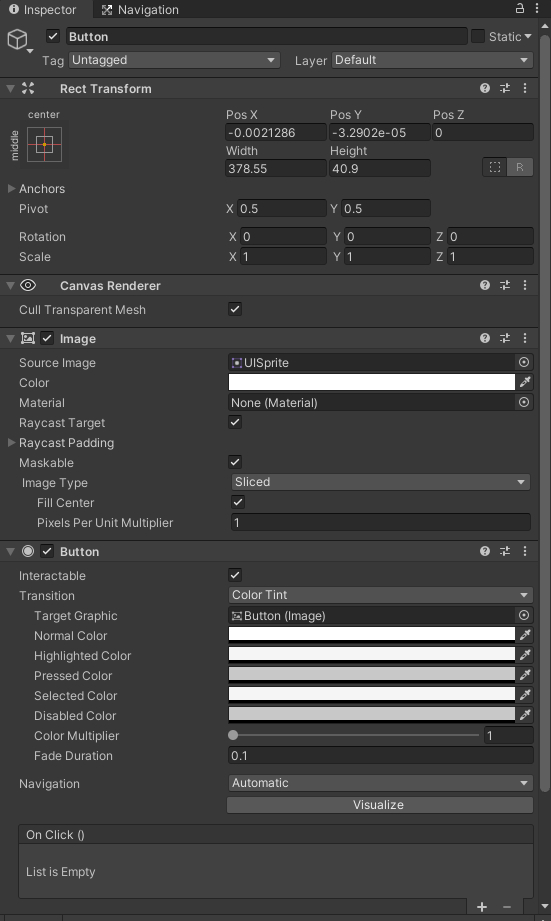The height and width of the screenshot is (921, 551).
Task: Click the Fade Duration input field
Action: coord(381,755)
